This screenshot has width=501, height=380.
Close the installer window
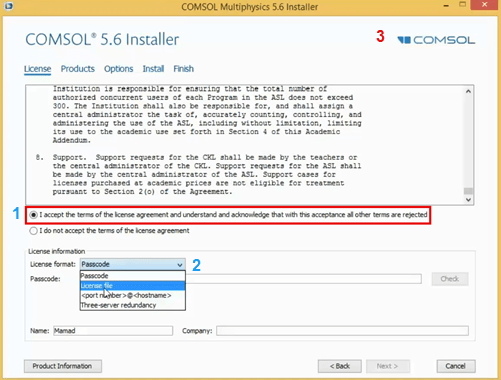pos(485,5)
